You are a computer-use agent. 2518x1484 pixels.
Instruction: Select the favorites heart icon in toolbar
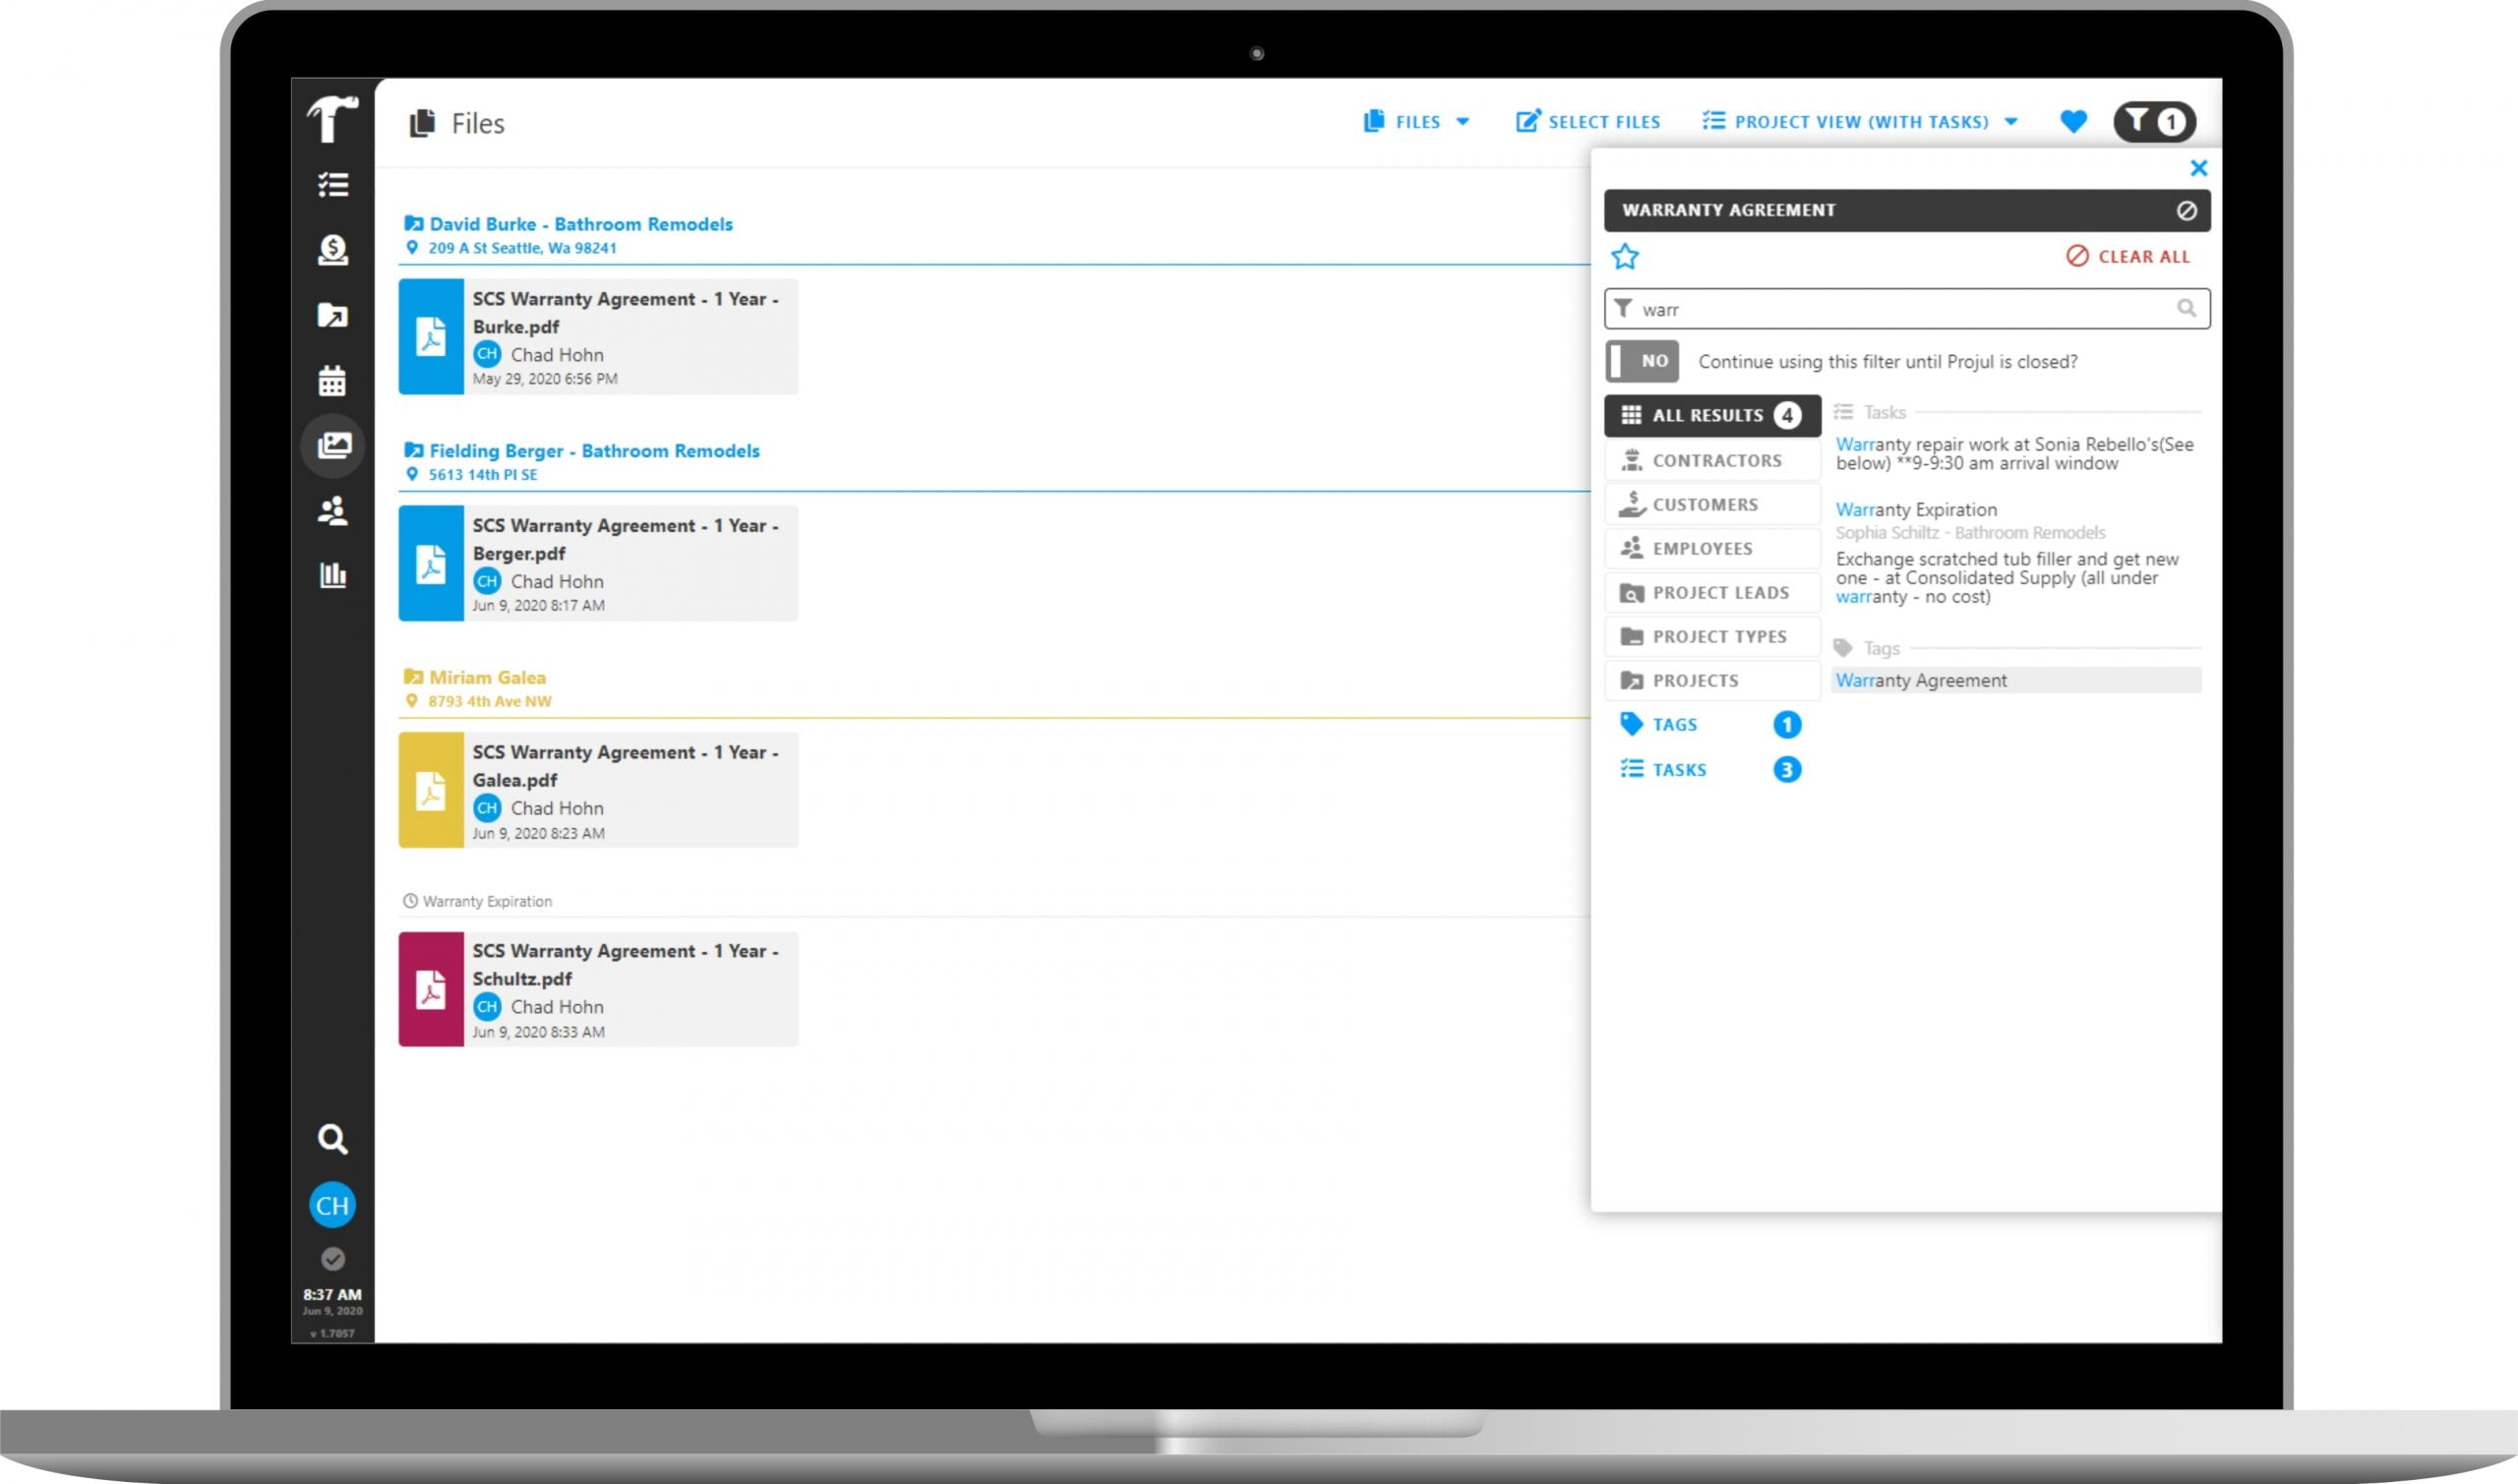2070,122
